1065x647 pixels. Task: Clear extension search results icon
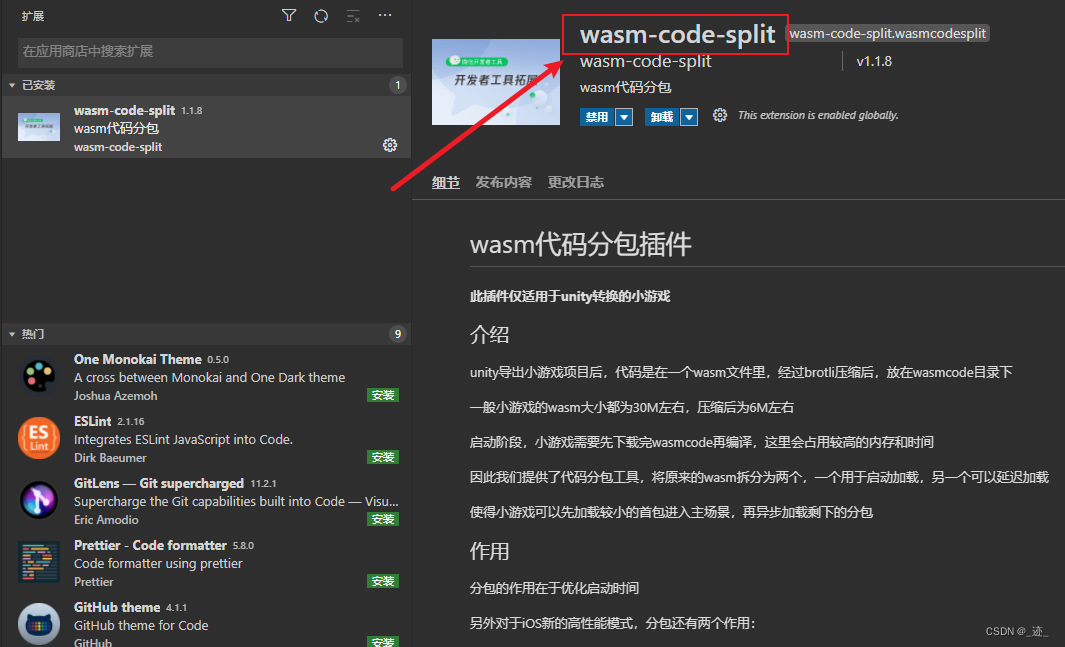pyautogui.click(x=353, y=16)
